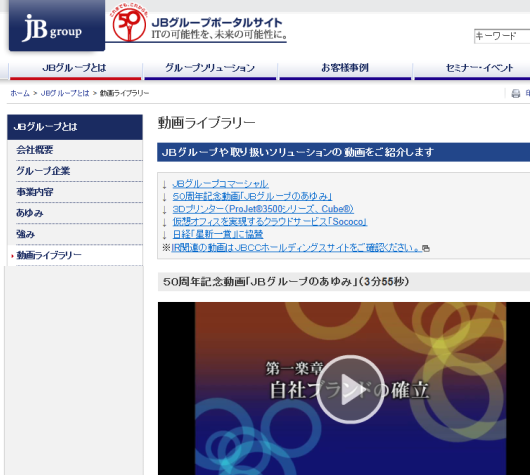Click the JBグループとは sidebar header
Screen dimensions: 530x475
click(75, 127)
